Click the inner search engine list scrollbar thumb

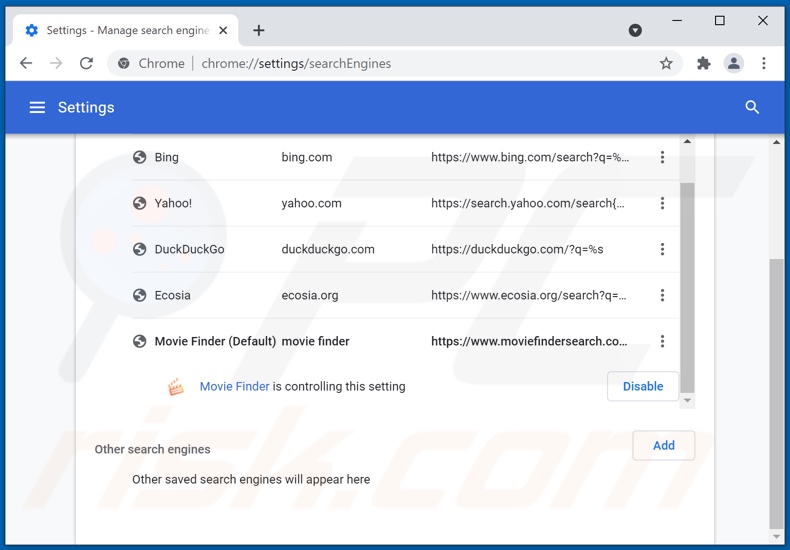(687, 288)
